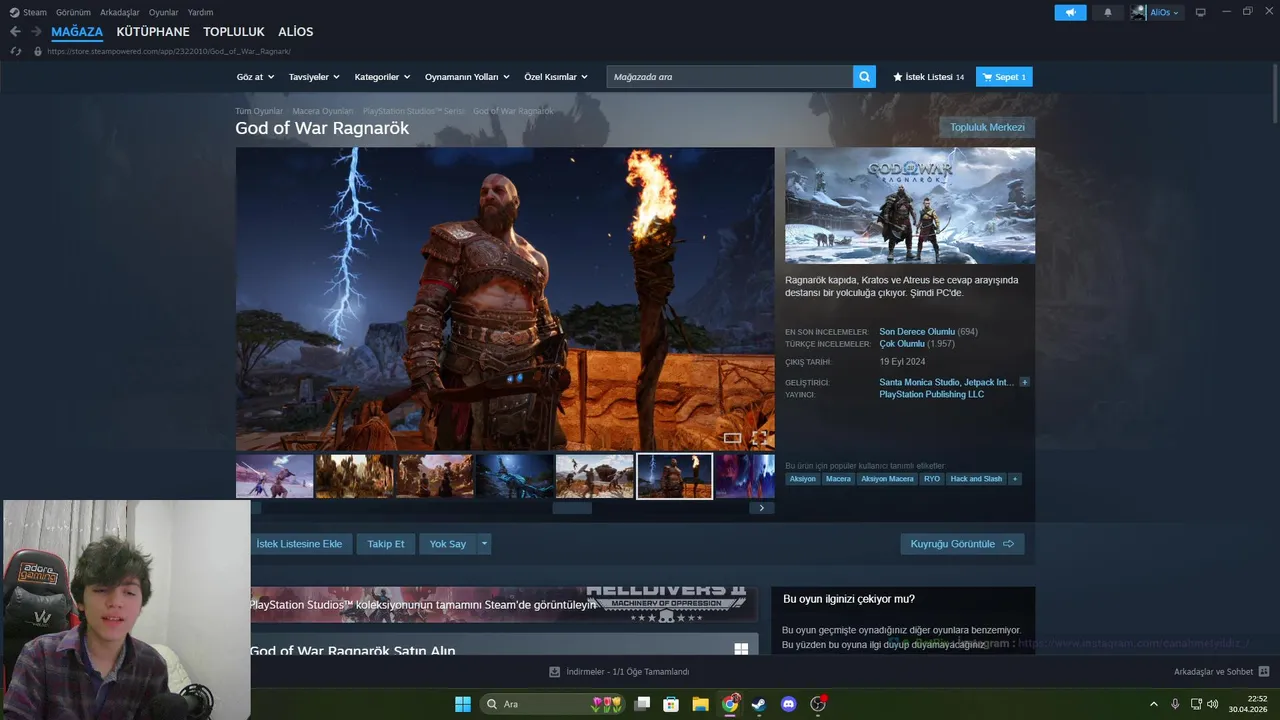Click the Aksiyon tag
This screenshot has height=720, width=1280.
pyautogui.click(x=802, y=479)
